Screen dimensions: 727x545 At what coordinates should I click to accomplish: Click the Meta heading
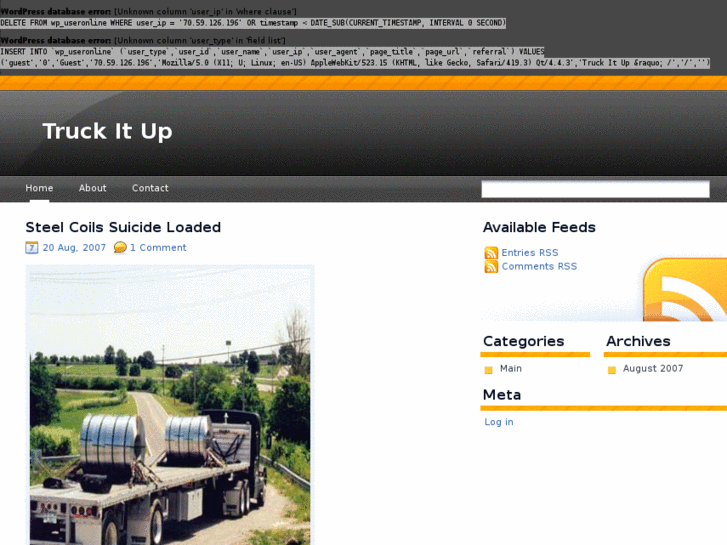click(x=502, y=395)
